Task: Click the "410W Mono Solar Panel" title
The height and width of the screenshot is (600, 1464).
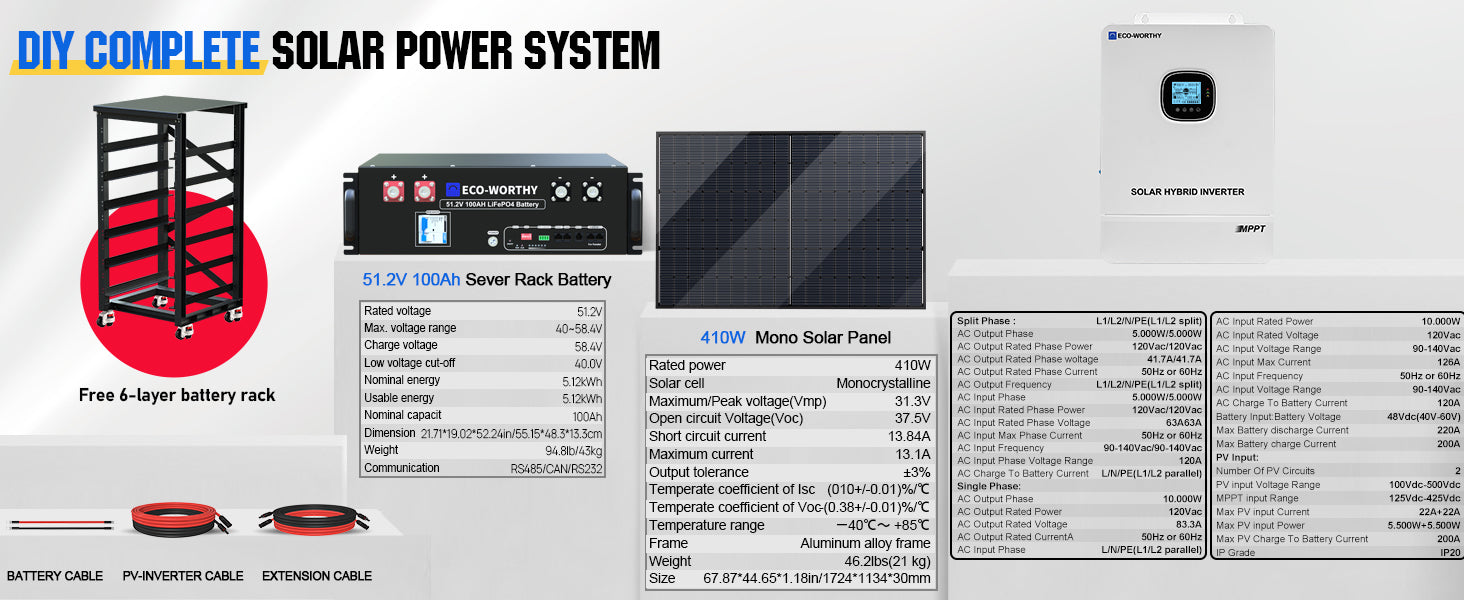Action: click(795, 337)
